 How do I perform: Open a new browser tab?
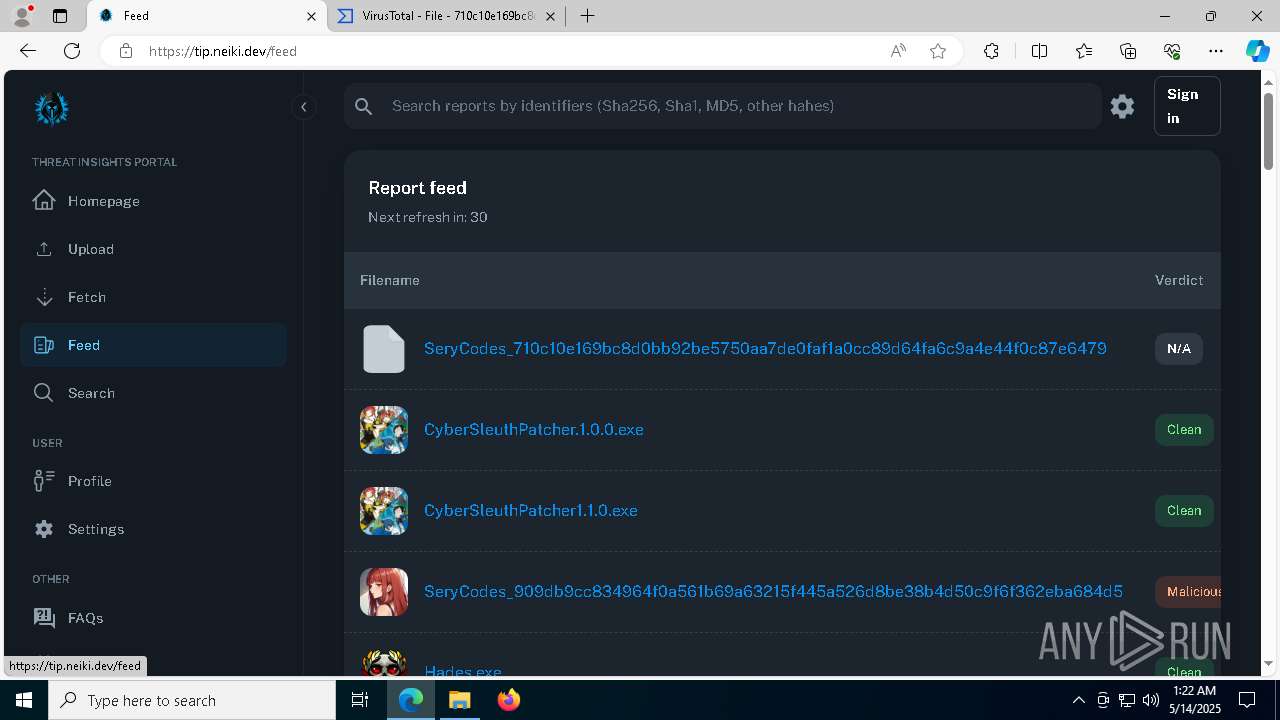pyautogui.click(x=588, y=16)
